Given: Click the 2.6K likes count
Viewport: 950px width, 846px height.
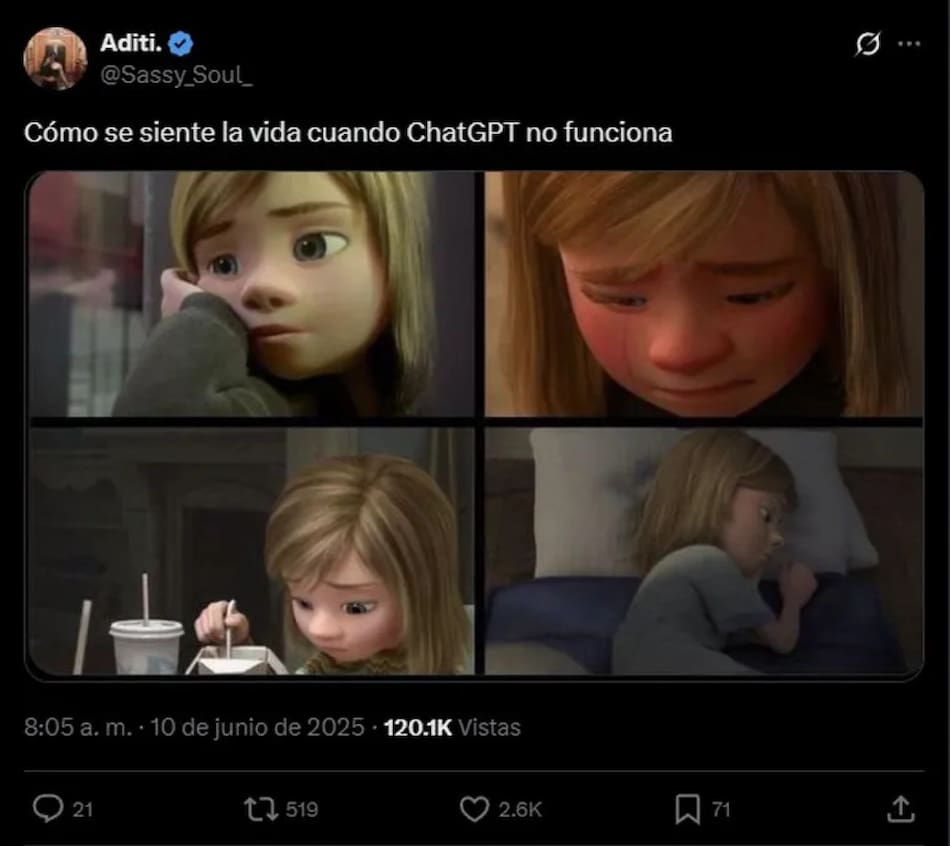Looking at the screenshot, I should tap(519, 809).
